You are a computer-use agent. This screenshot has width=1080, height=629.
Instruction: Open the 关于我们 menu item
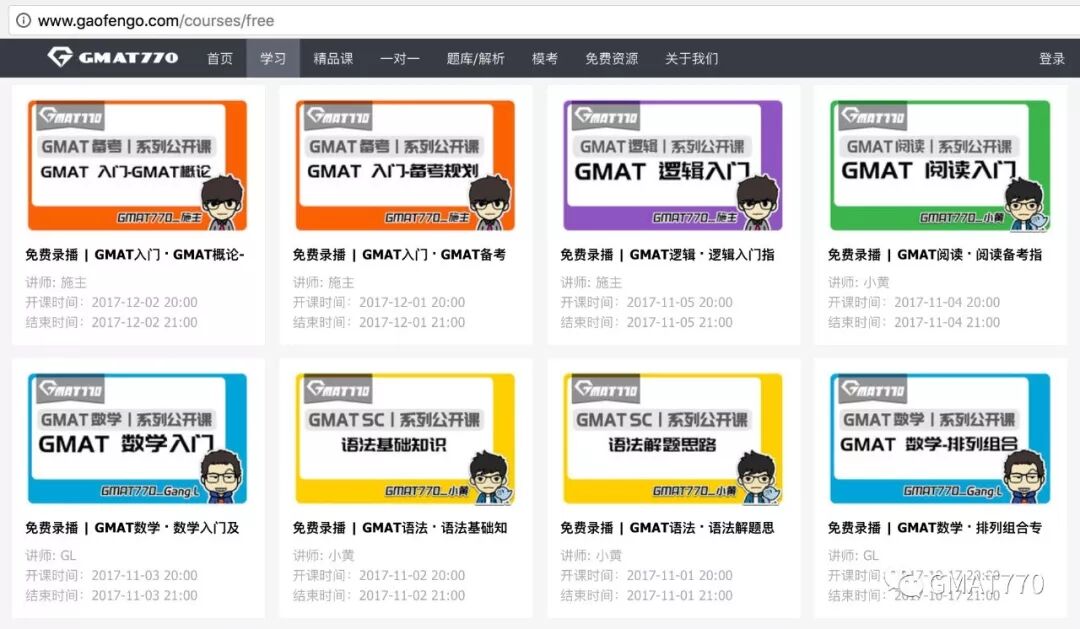(x=692, y=59)
